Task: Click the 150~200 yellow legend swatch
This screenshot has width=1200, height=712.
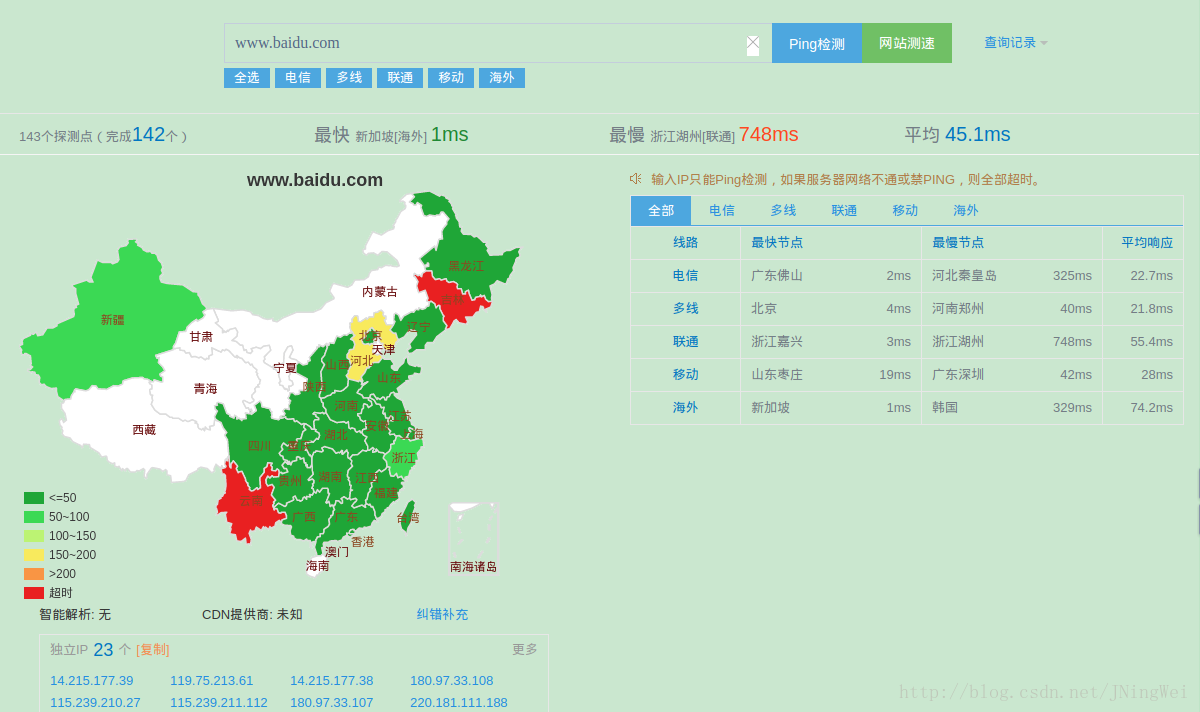Action: pos(34,555)
